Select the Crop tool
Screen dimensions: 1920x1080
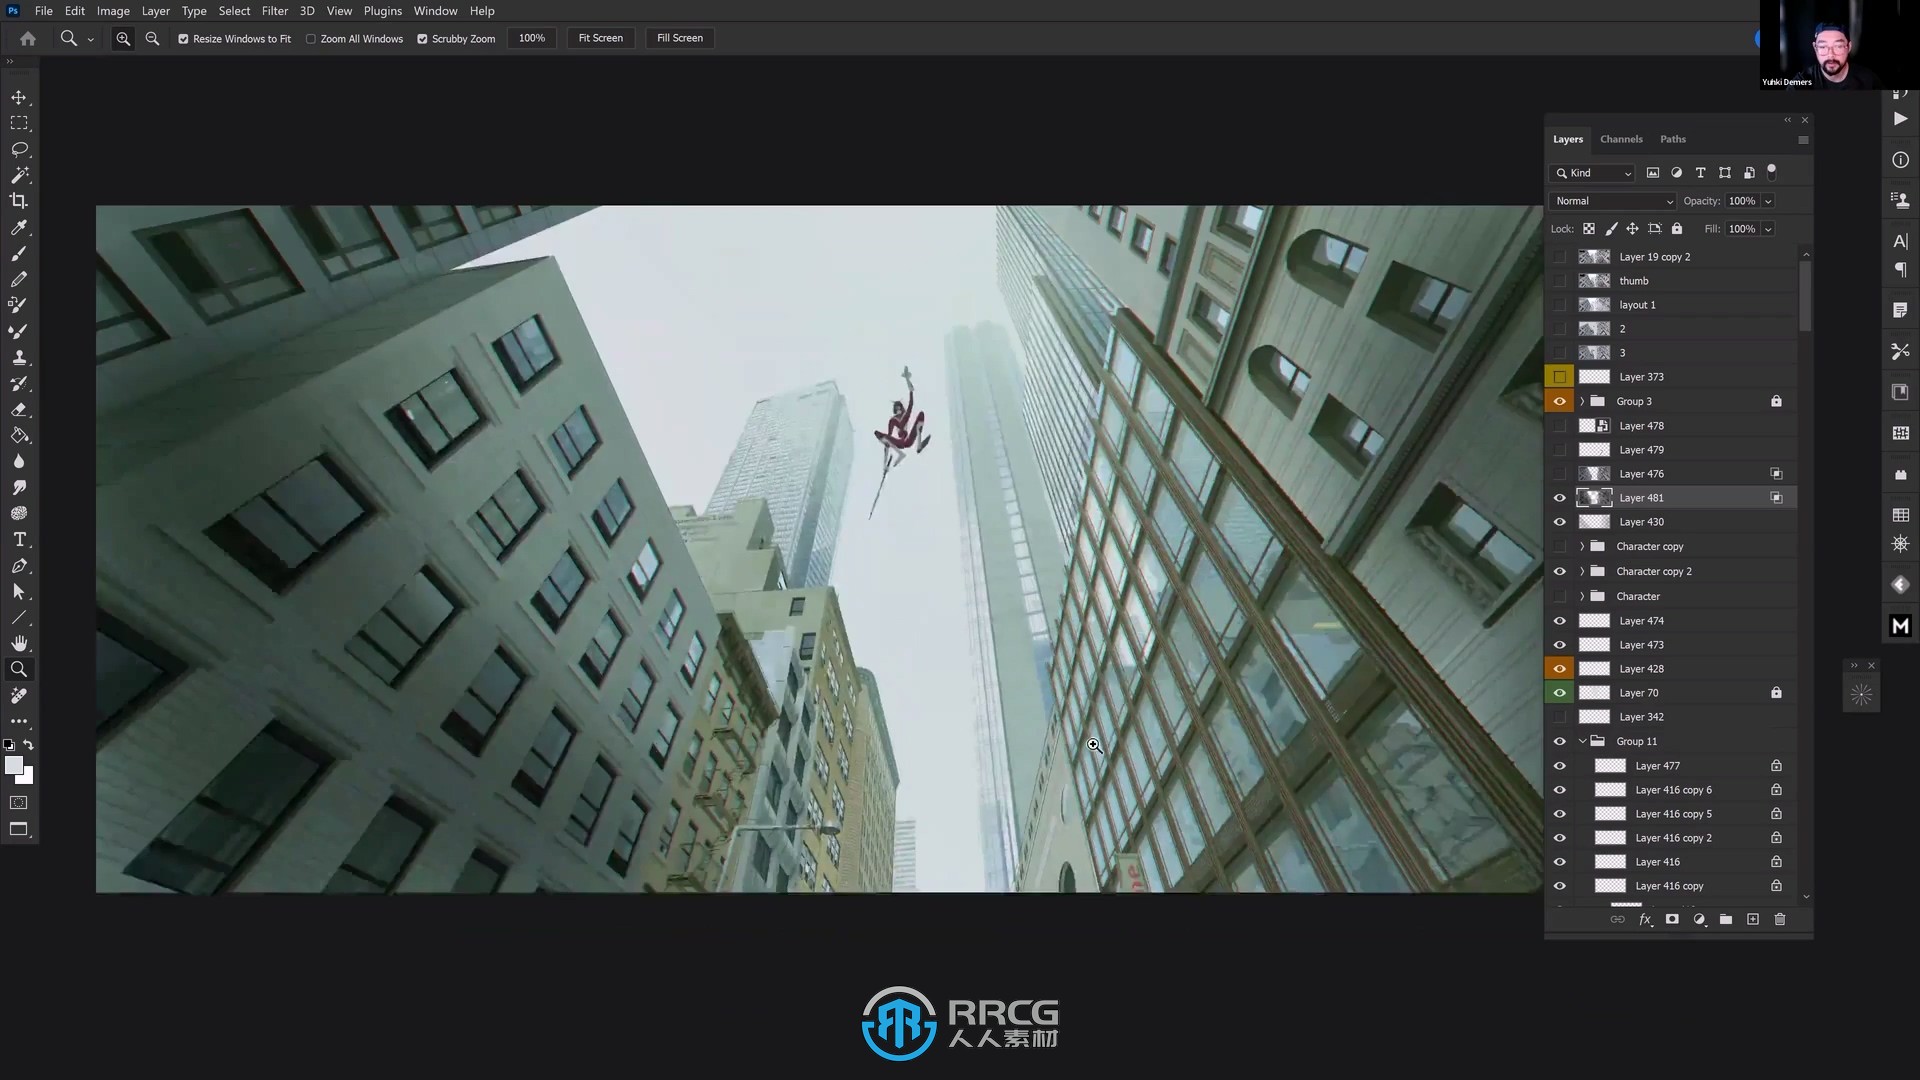19,201
